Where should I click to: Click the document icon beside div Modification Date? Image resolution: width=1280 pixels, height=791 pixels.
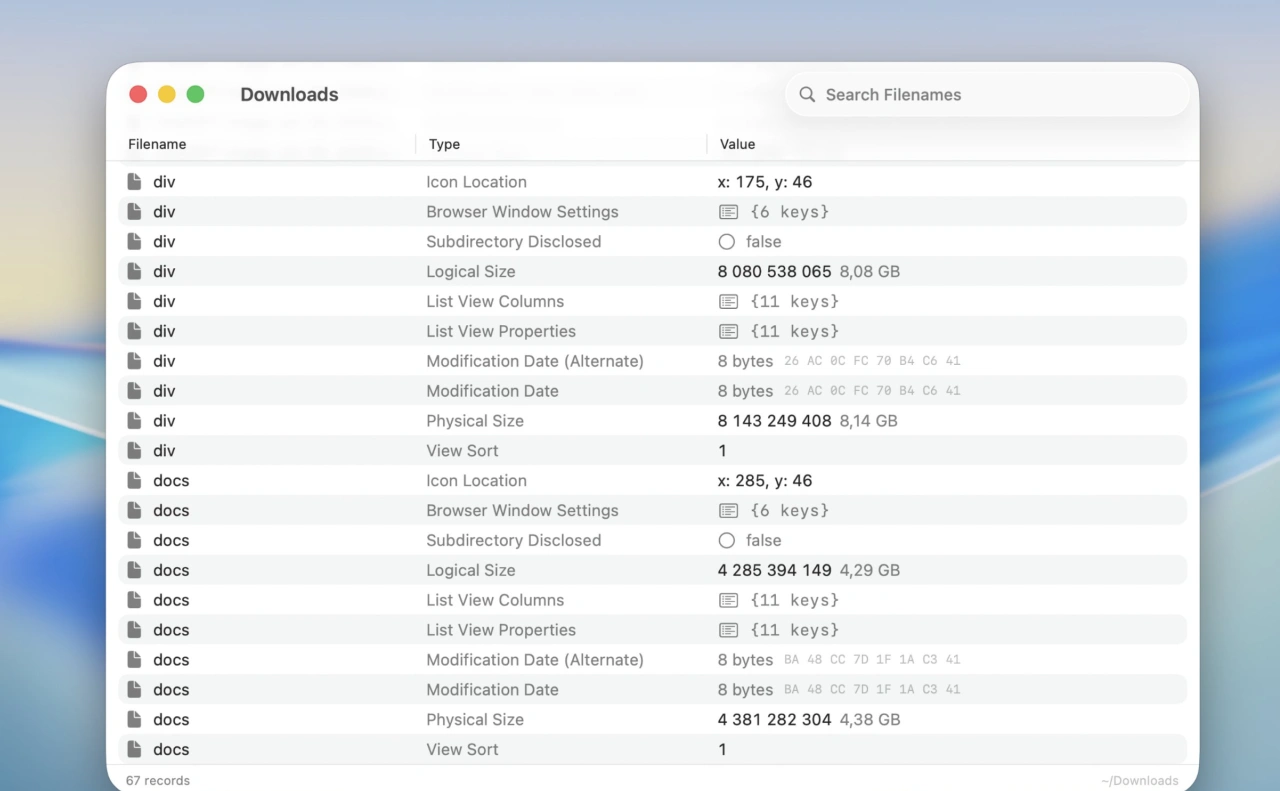pyautogui.click(x=135, y=390)
